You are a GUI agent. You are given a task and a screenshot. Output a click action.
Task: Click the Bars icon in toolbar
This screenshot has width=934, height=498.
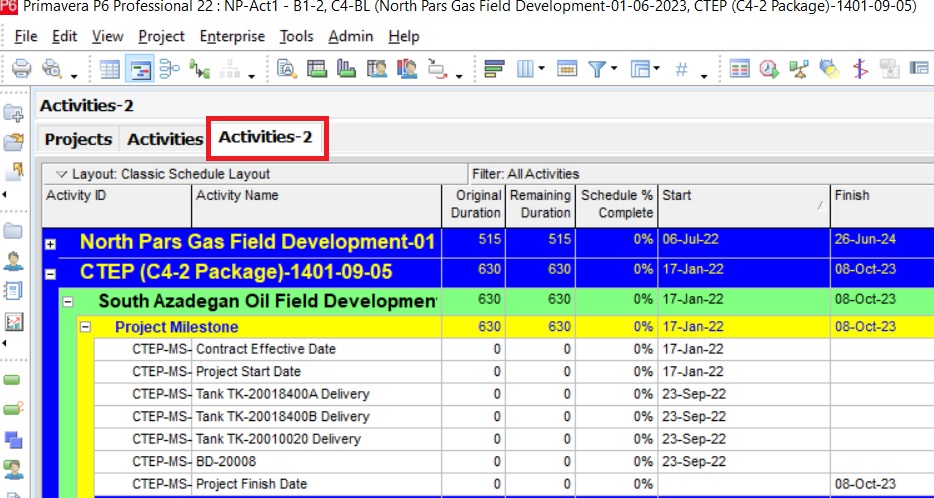(494, 69)
